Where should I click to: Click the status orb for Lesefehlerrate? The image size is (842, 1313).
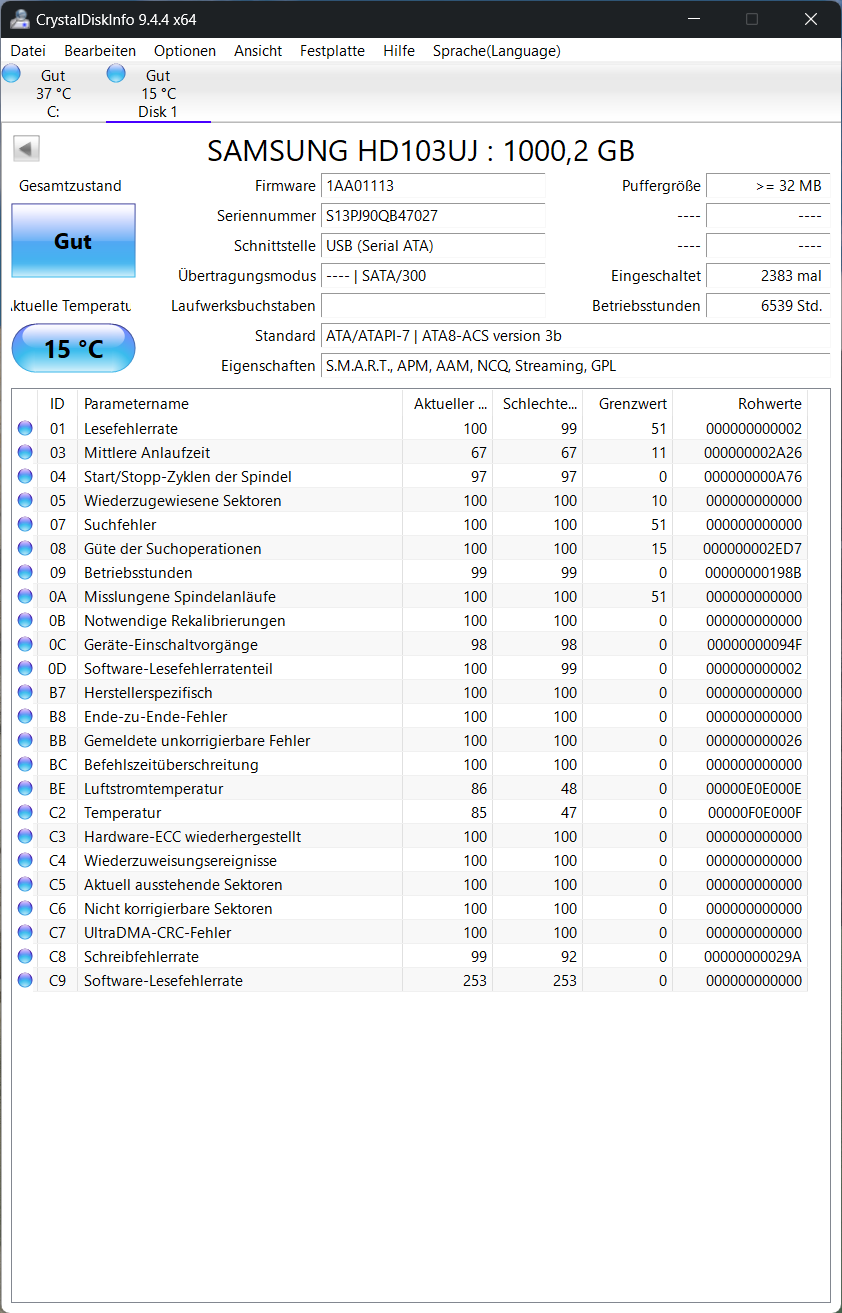25,428
